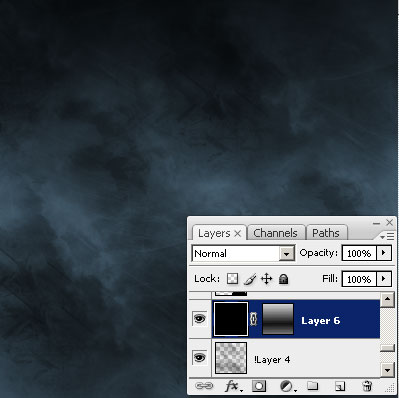
Task: Switch to the Paths tab
Action: (326, 233)
